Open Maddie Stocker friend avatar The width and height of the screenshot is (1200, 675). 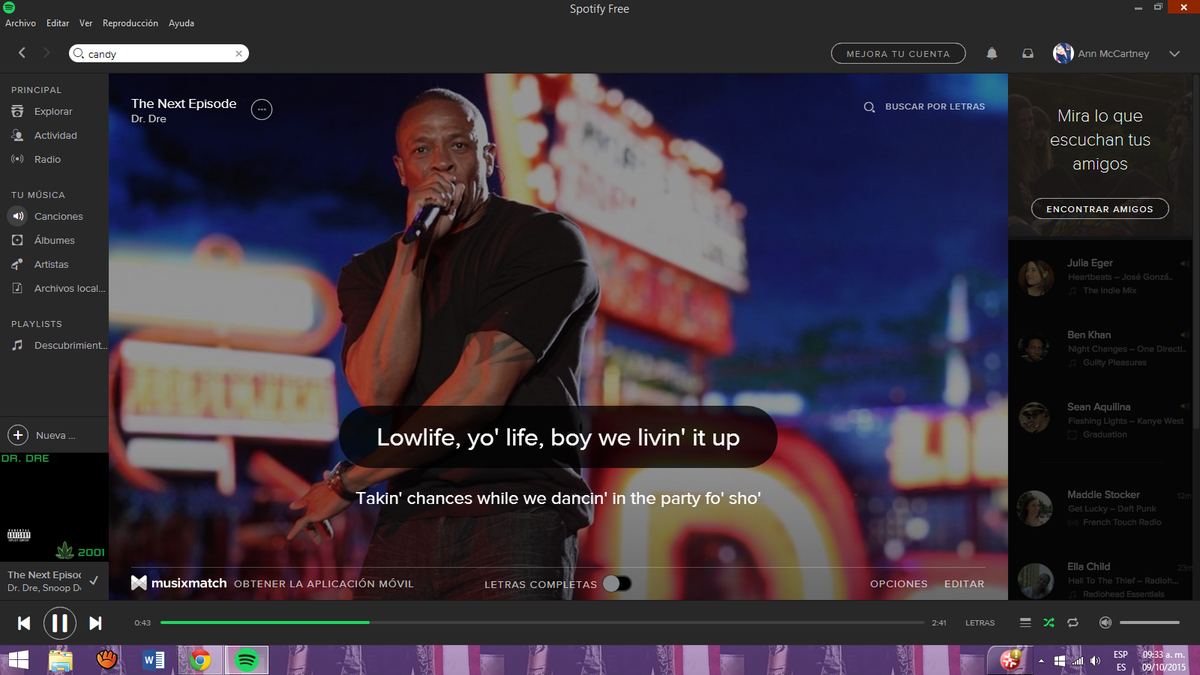(x=1035, y=509)
